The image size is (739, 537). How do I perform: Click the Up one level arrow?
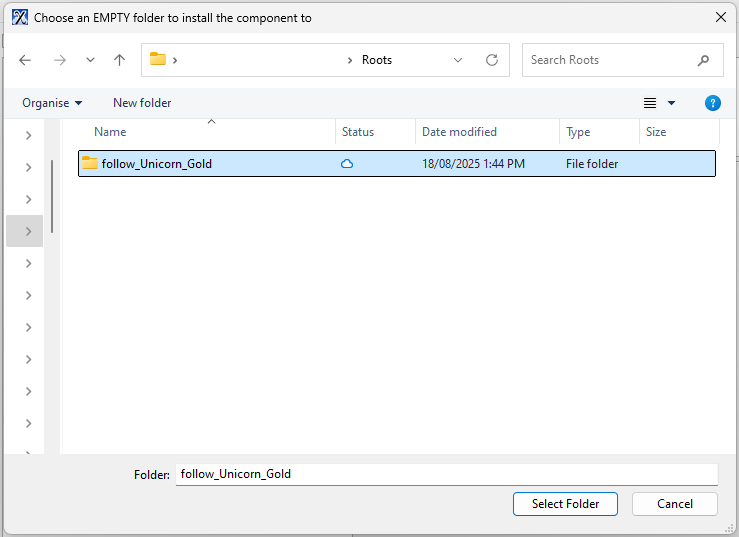pos(119,60)
